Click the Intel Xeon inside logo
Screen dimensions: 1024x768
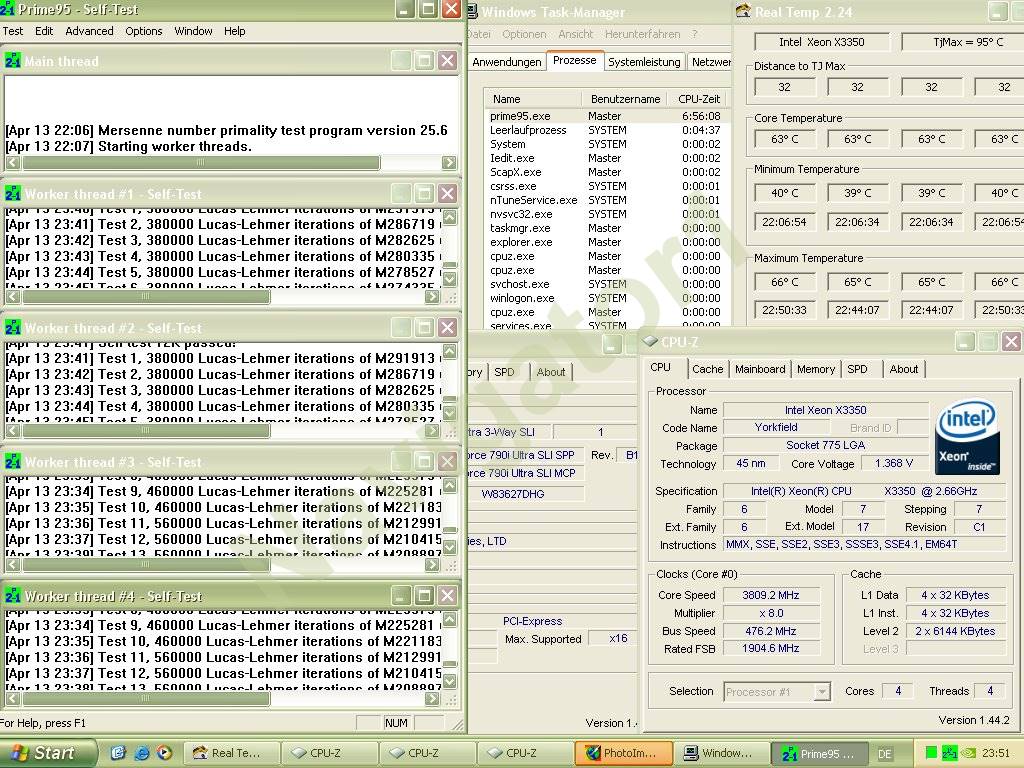coord(967,436)
